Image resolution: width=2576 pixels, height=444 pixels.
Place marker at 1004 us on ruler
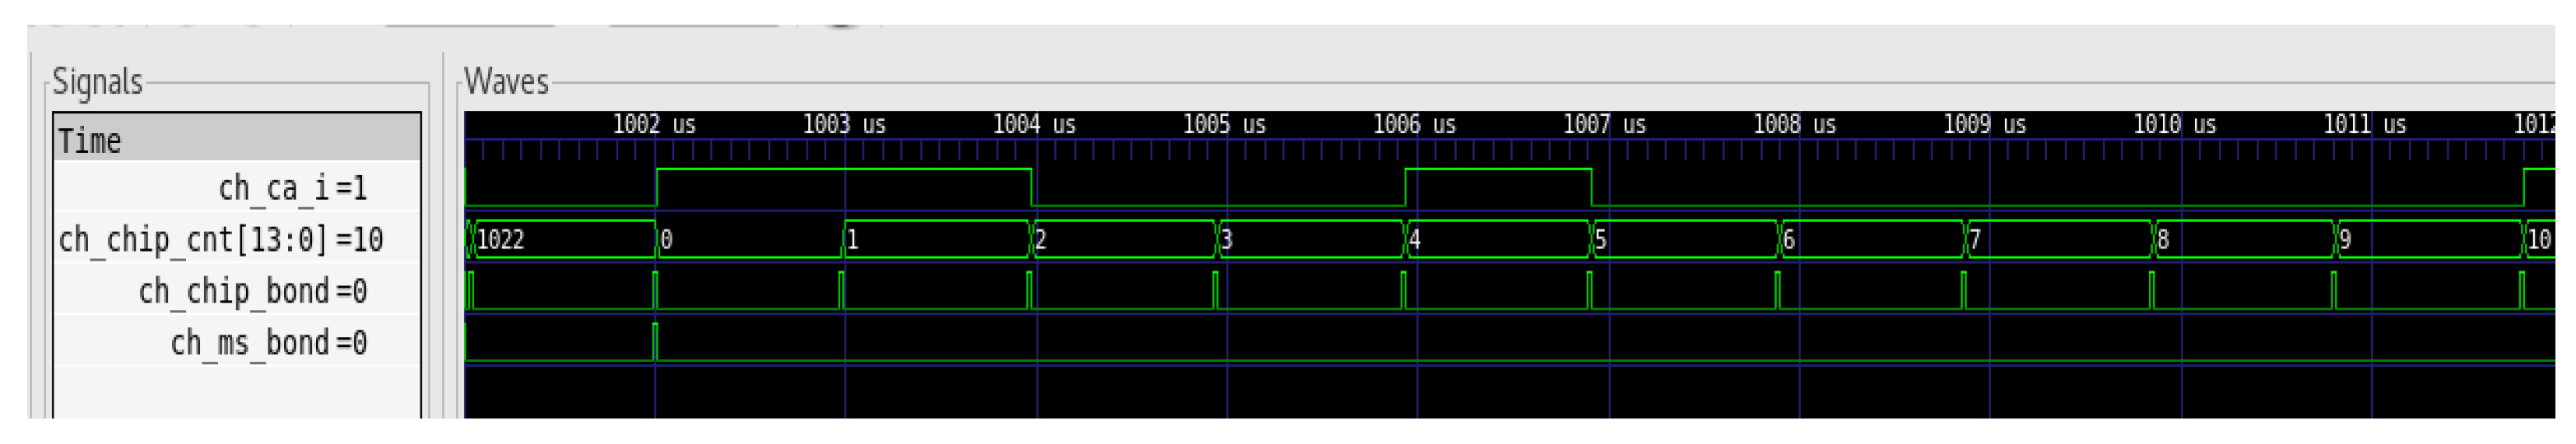[x=1034, y=125]
